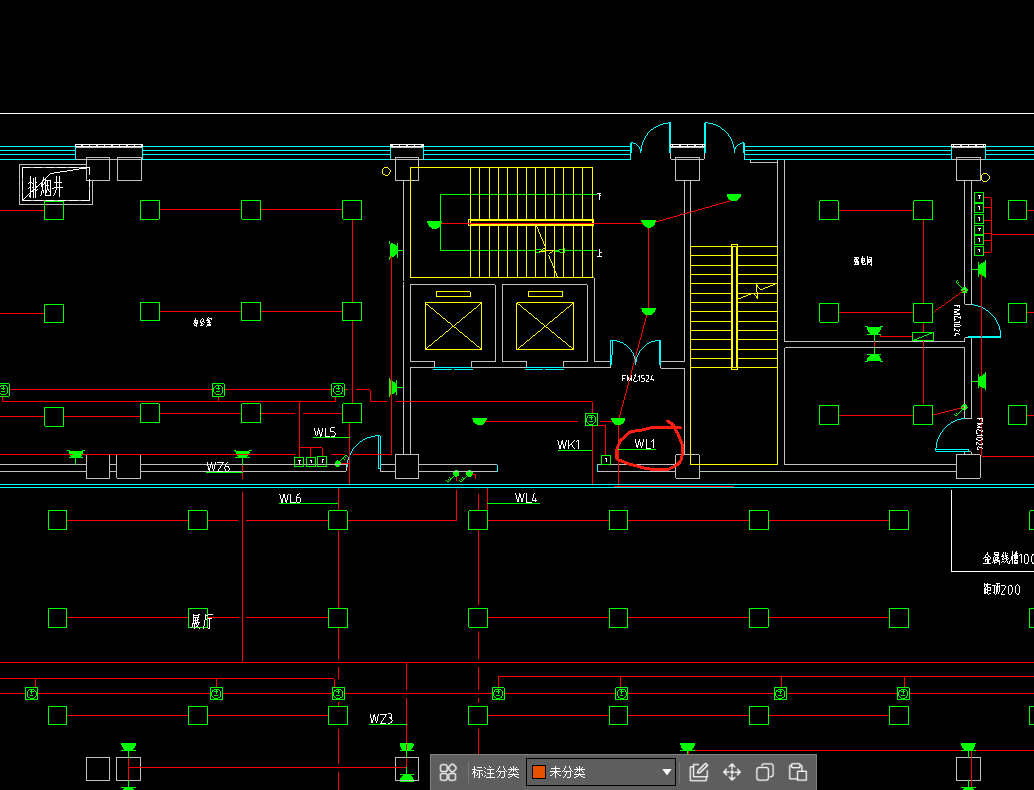
Task: Select the left elevator shaft symbol
Action: 453,326
